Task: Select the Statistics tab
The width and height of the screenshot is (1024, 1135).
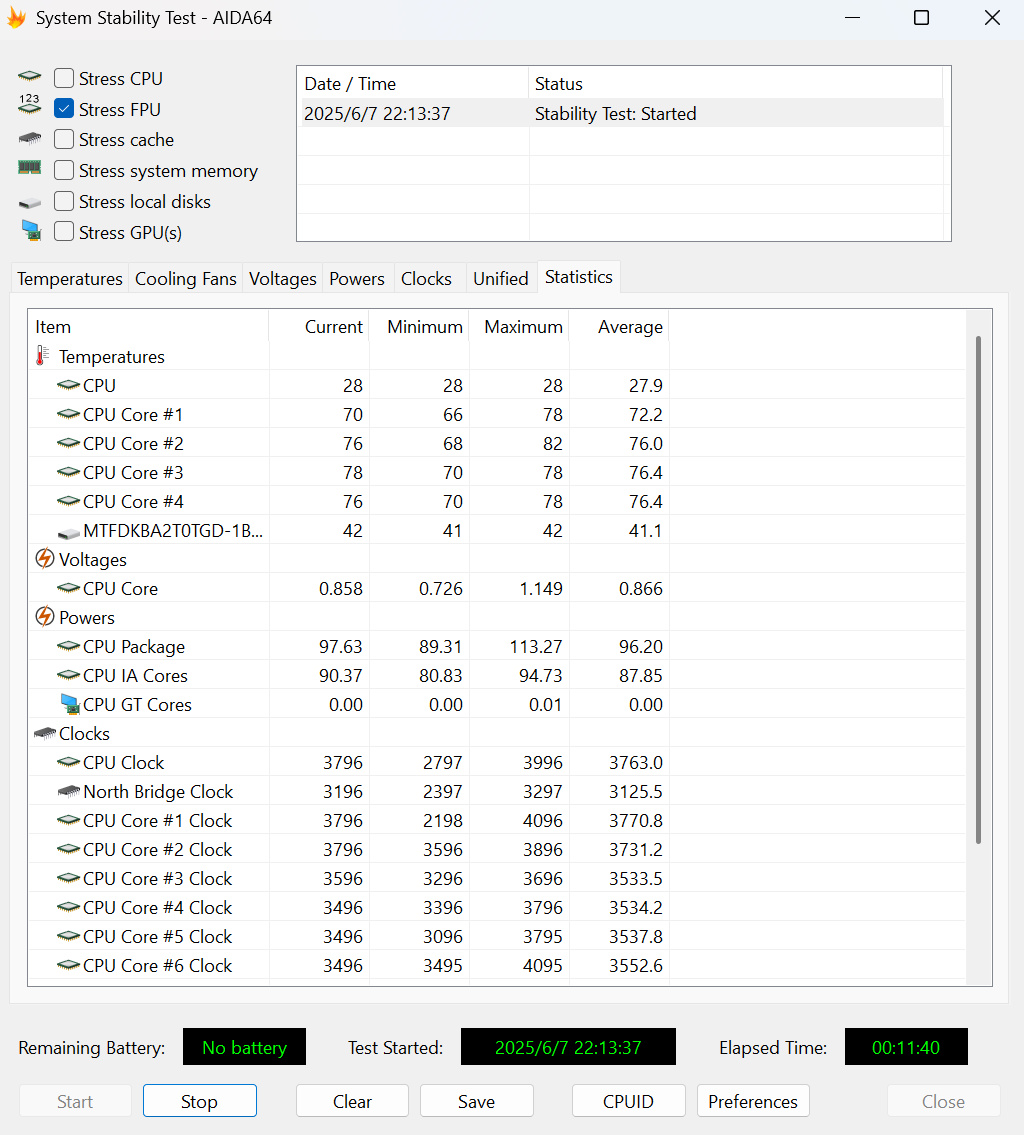Action: click(578, 277)
